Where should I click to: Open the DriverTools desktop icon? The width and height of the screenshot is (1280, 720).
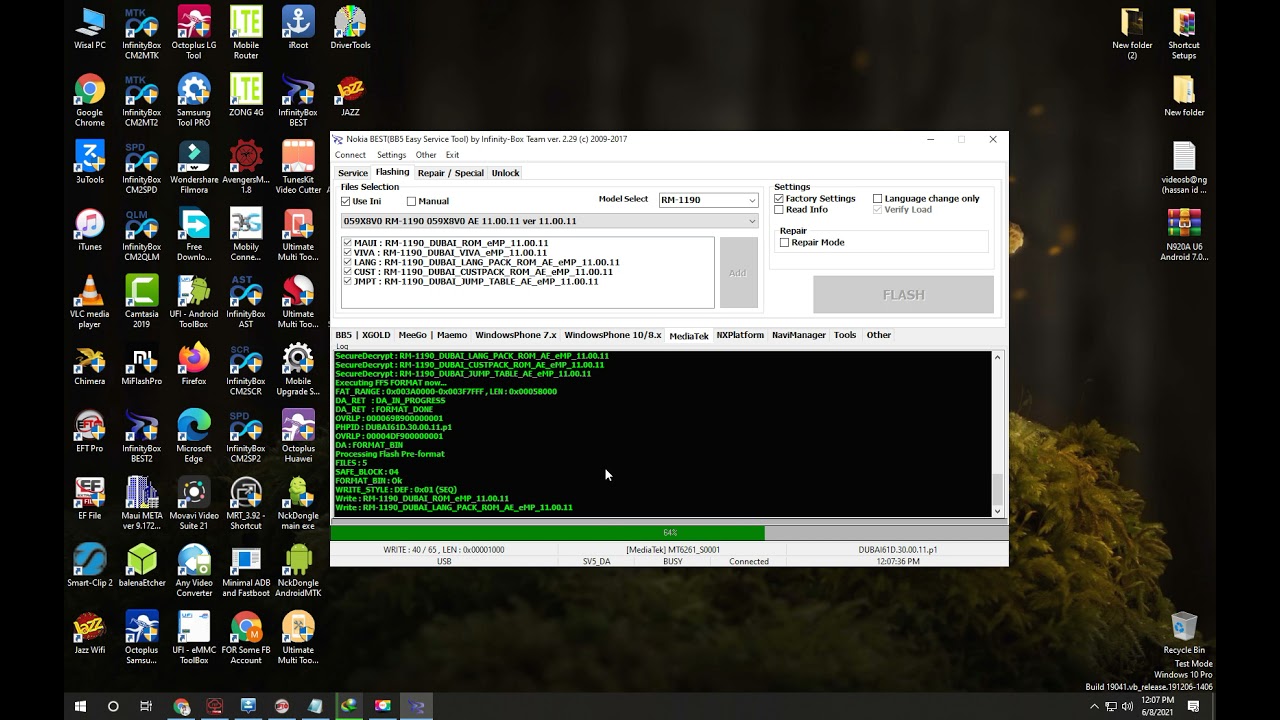[350, 27]
